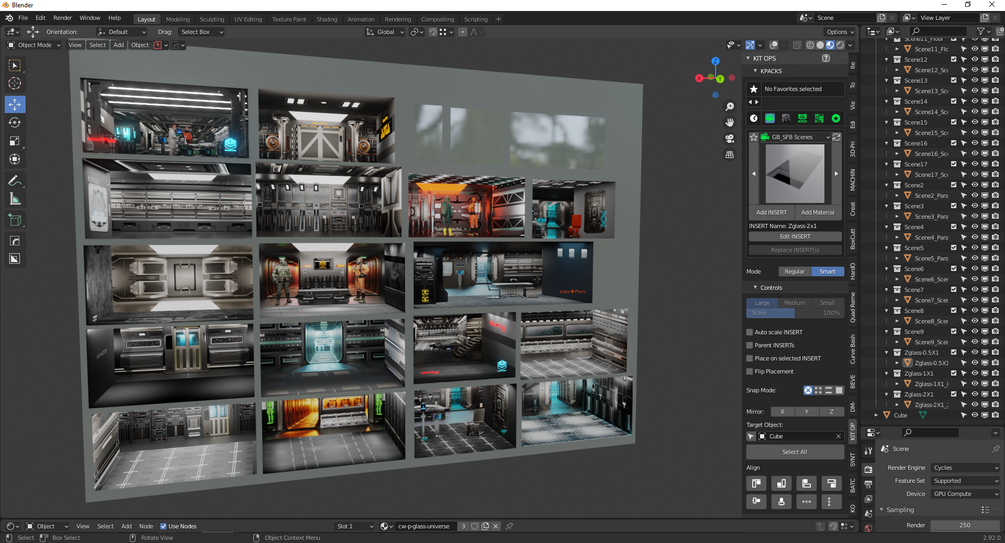This screenshot has height=543, width=1005.
Task: Hide Scene12 collection with eye icon
Action: point(974,59)
